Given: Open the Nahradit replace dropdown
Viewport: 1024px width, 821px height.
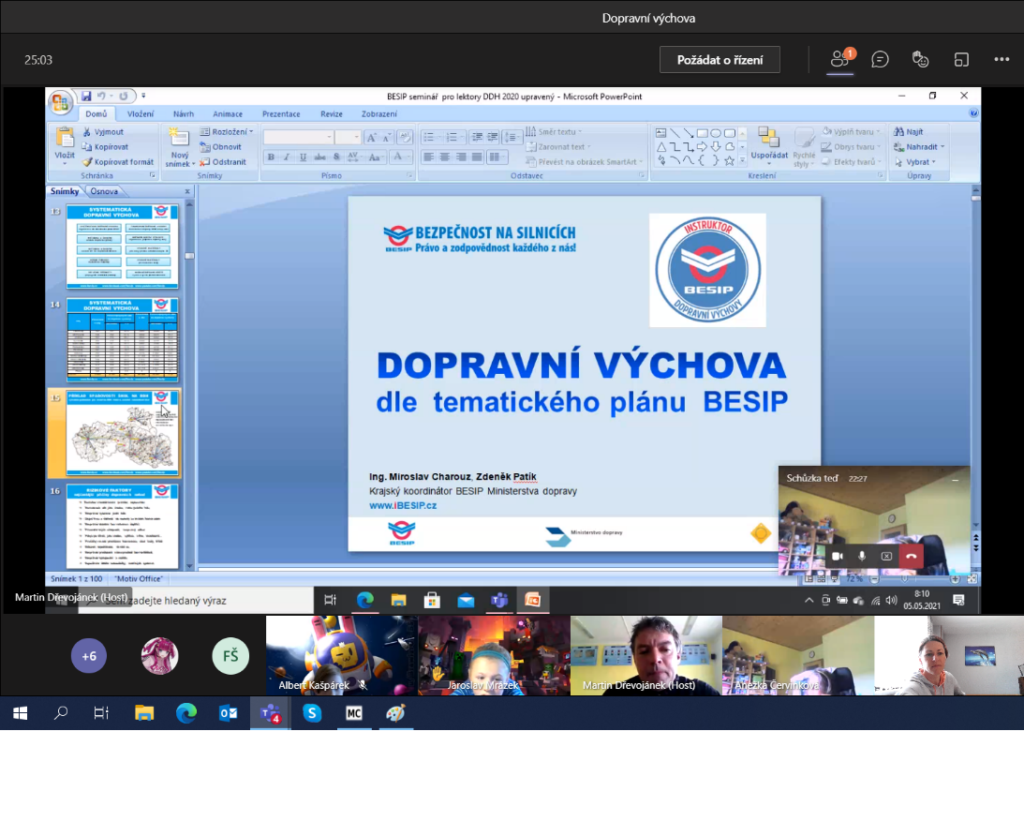Looking at the screenshot, I should [919, 147].
